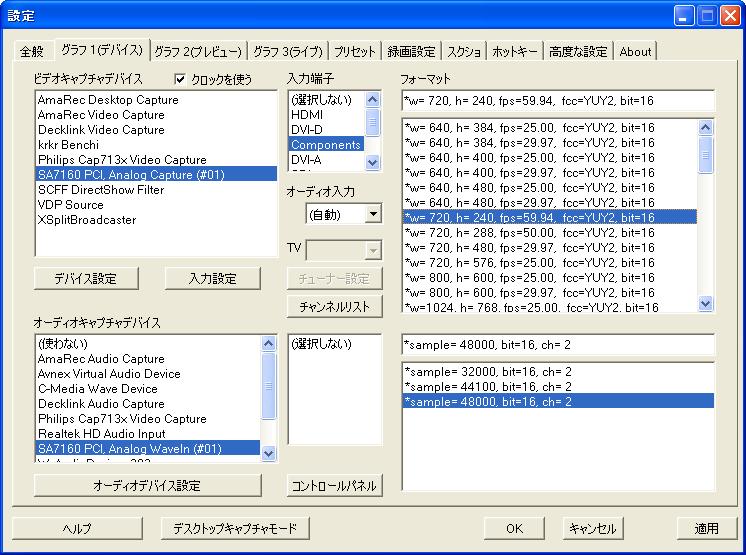Image resolution: width=746 pixels, height=555 pixels.
Task: Click down arrow of format list scrollbar
Action: coord(706,303)
